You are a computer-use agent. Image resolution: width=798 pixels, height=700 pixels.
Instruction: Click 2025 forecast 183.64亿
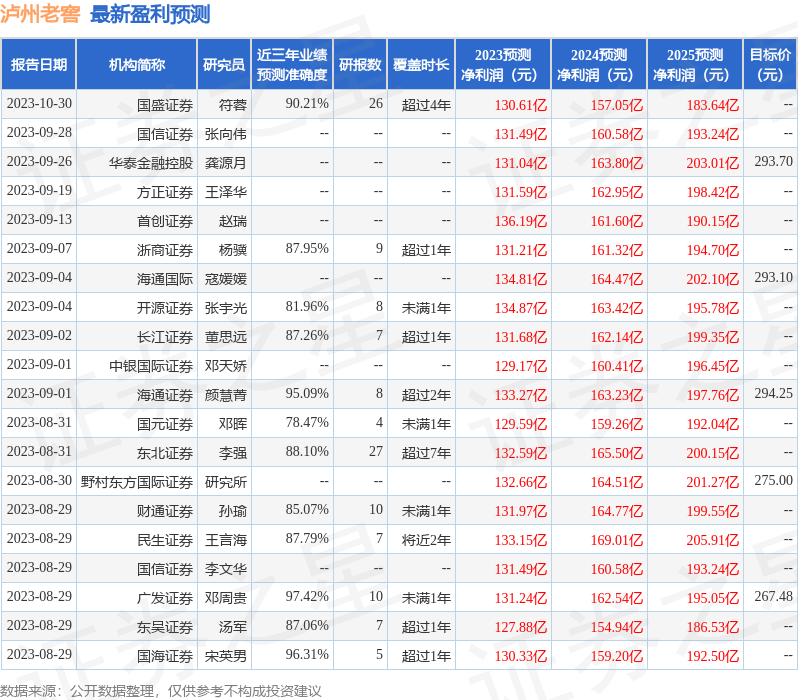(x=712, y=105)
